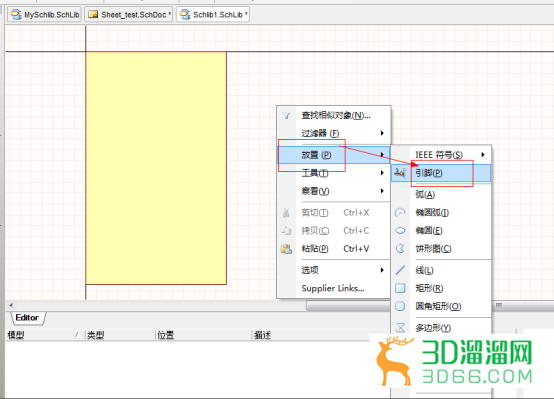
Task: Click the copy icon beside 拷贝(C)
Action: tap(286, 231)
